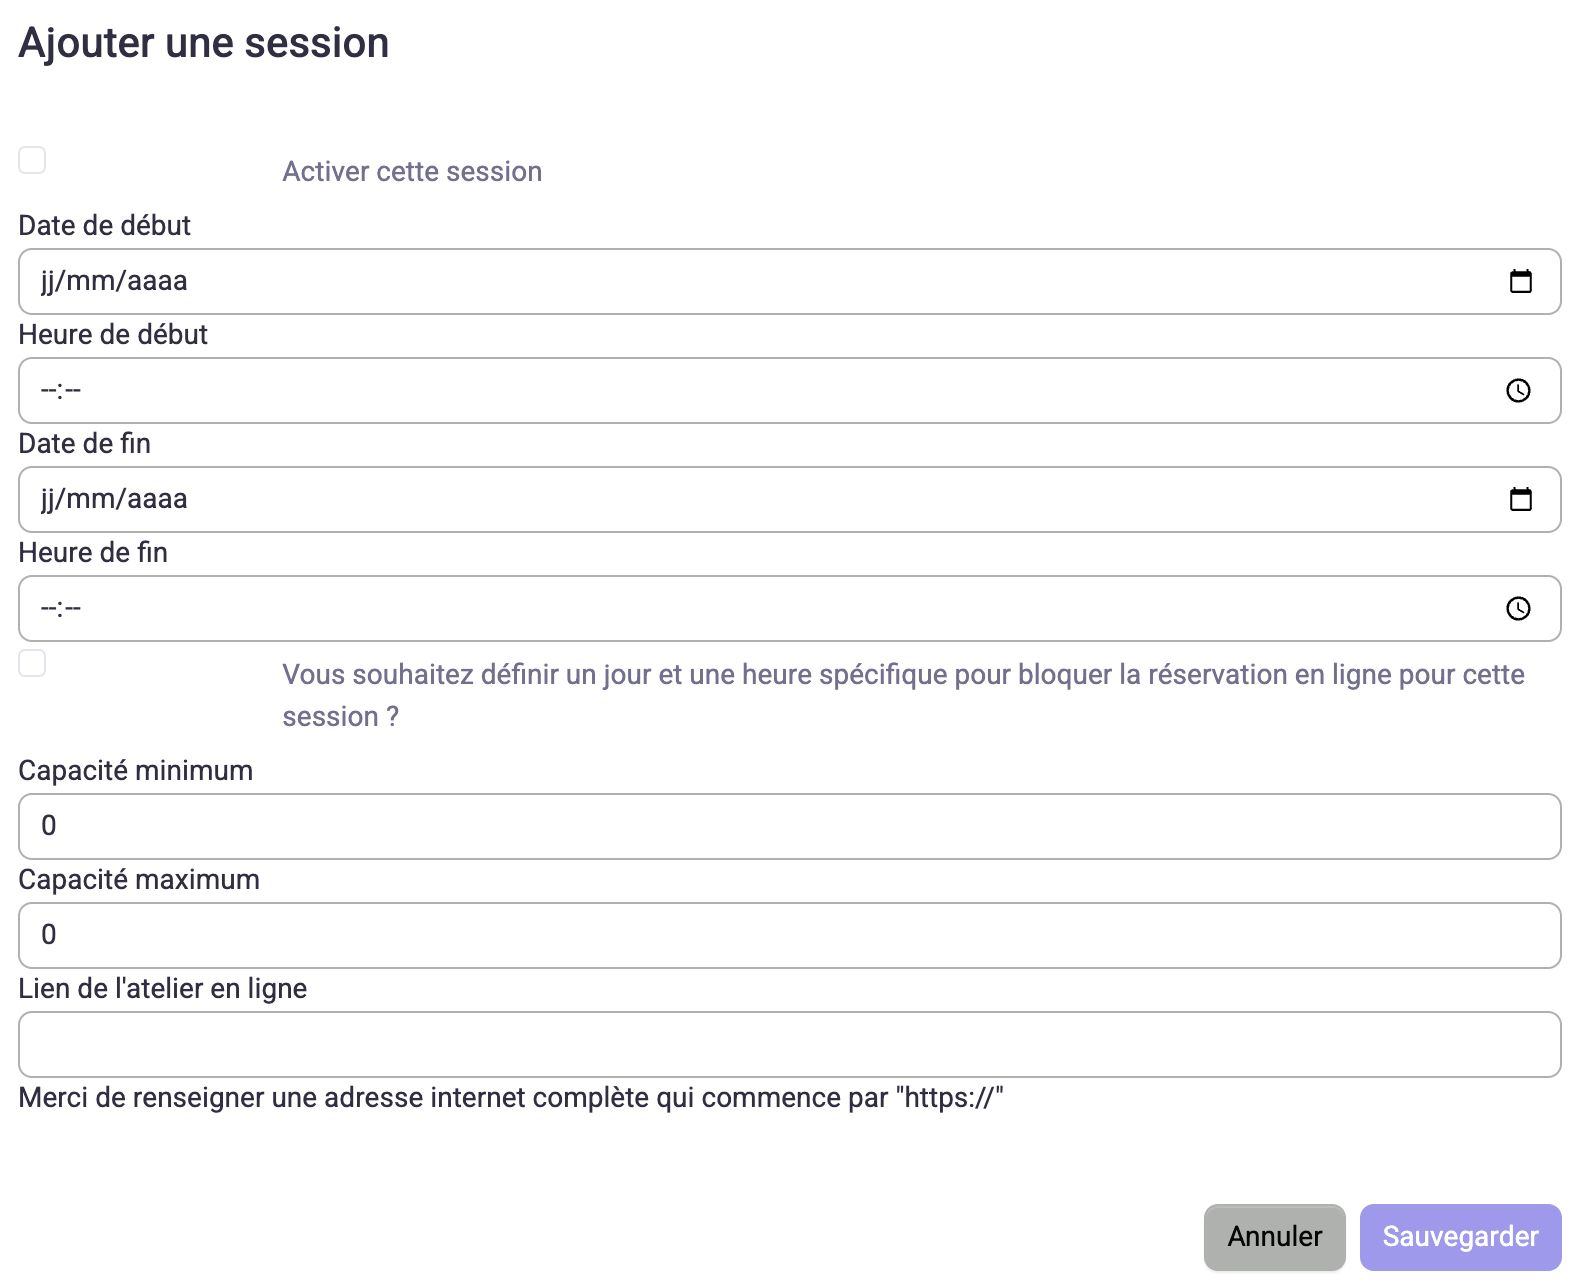Focus the Date de début date field

790,281
